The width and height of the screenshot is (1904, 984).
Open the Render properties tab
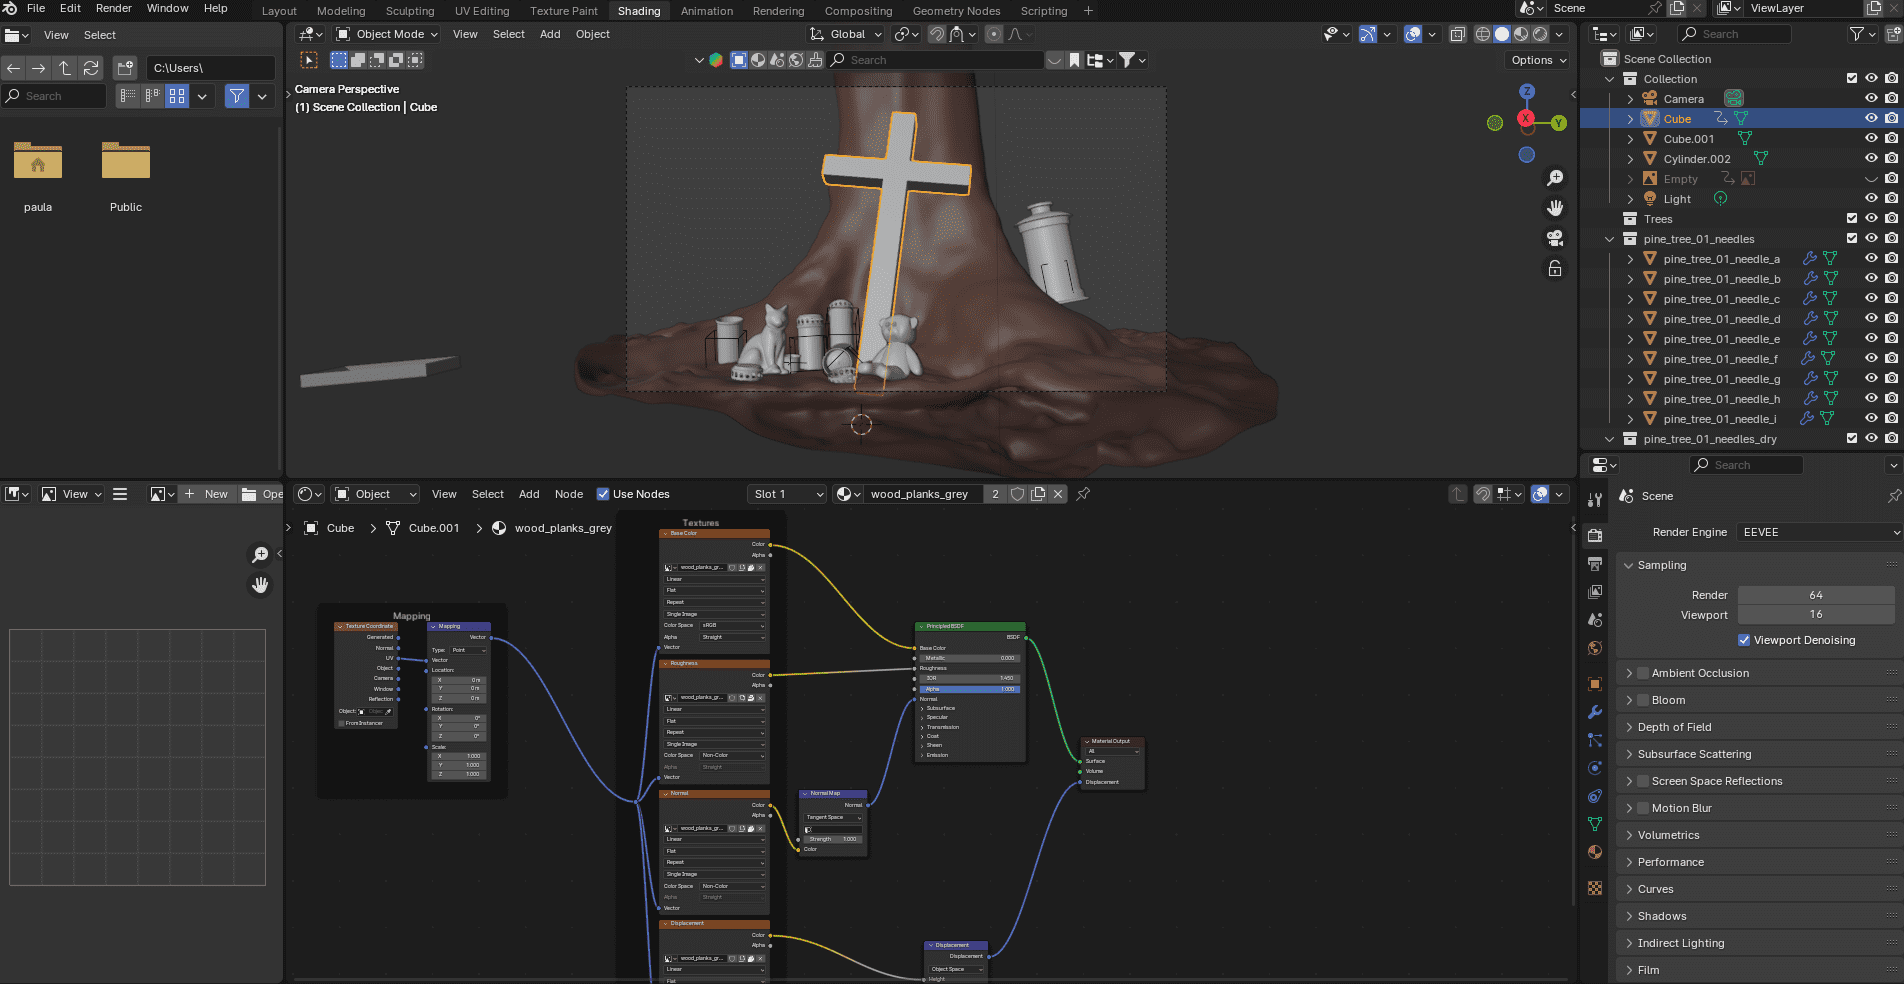pyautogui.click(x=1595, y=535)
